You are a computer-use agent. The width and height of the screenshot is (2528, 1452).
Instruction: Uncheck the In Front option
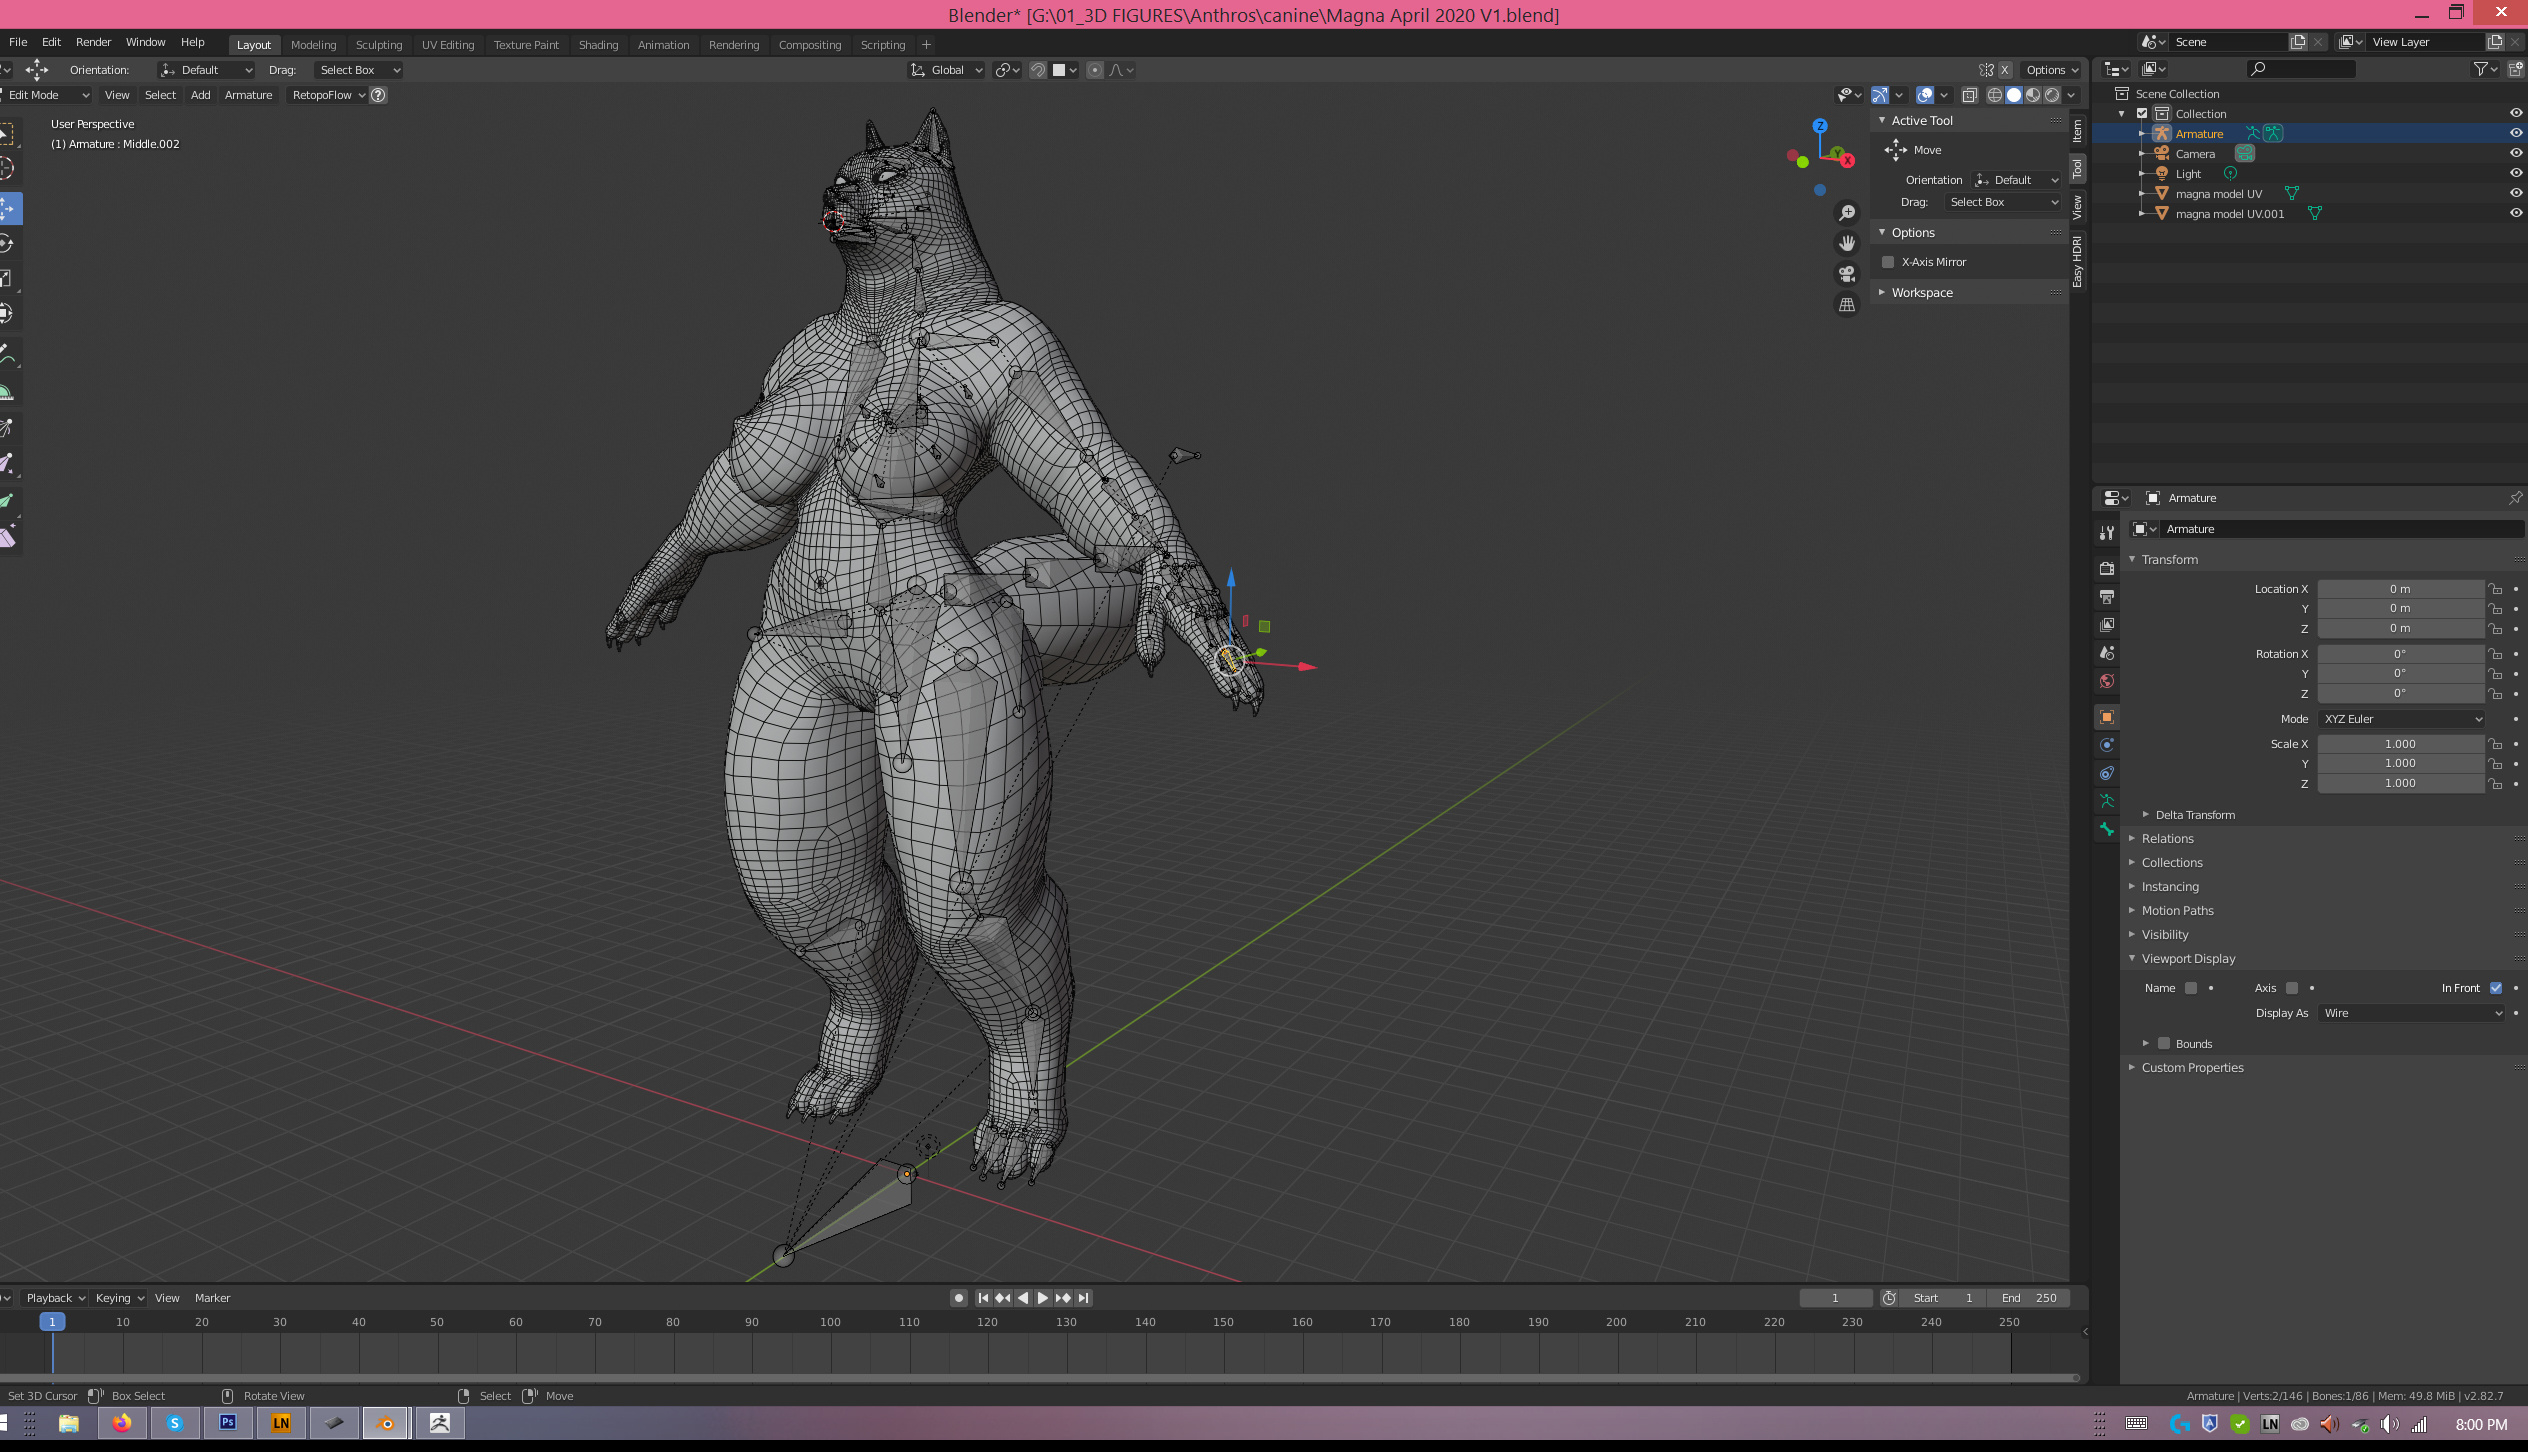pyautogui.click(x=2496, y=988)
